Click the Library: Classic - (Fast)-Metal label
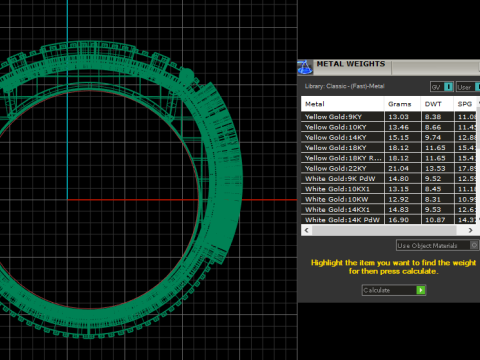The image size is (480, 360). click(344, 86)
